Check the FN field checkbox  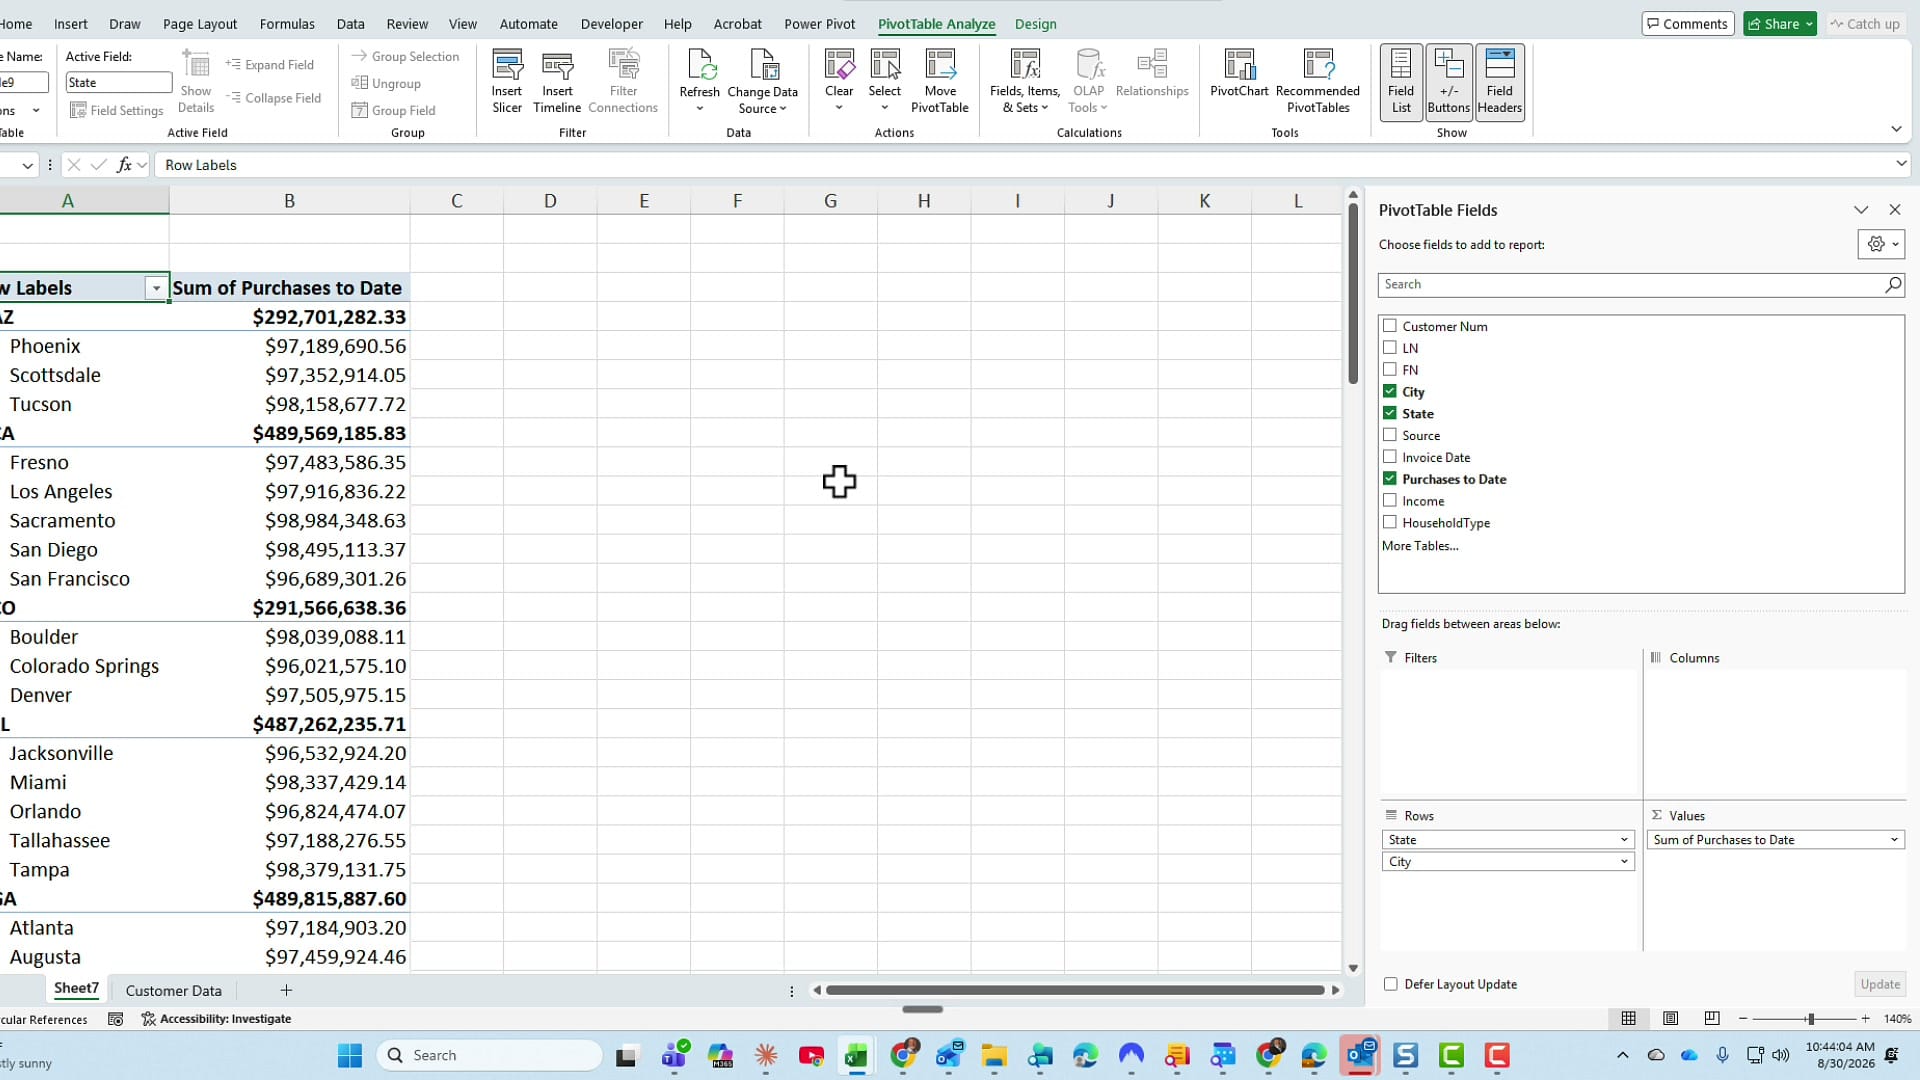click(x=1390, y=370)
